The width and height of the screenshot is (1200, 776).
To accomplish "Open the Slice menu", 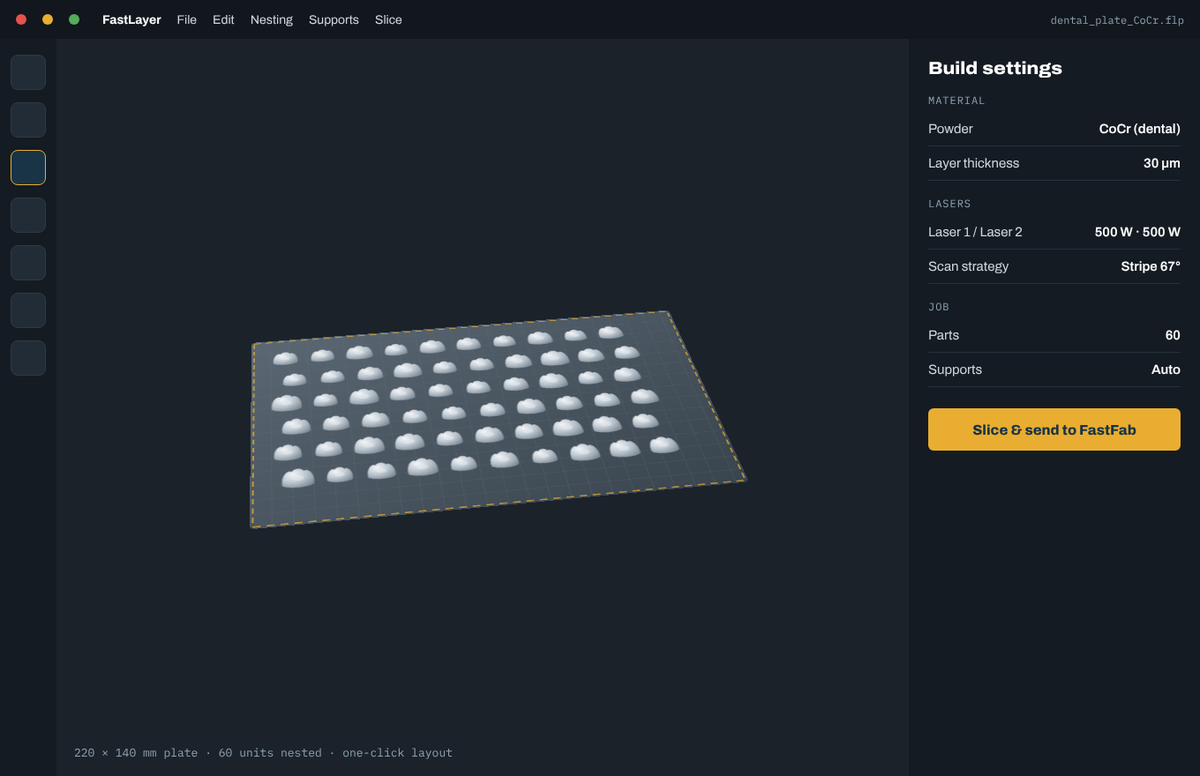I will pyautogui.click(x=389, y=20).
